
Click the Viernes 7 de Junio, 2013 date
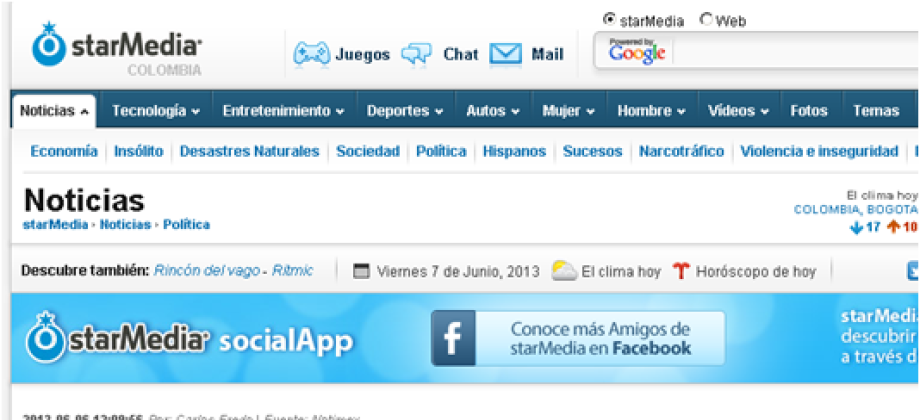458,272
